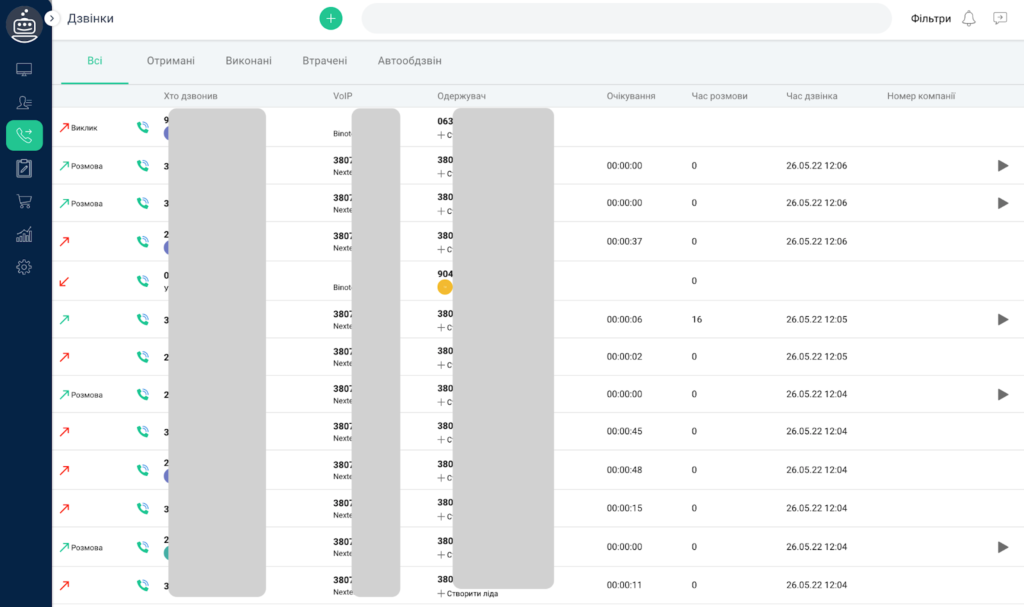This screenshot has width=1024, height=607.
Task: Open the contacts icon in sidebar
Action: click(24, 103)
